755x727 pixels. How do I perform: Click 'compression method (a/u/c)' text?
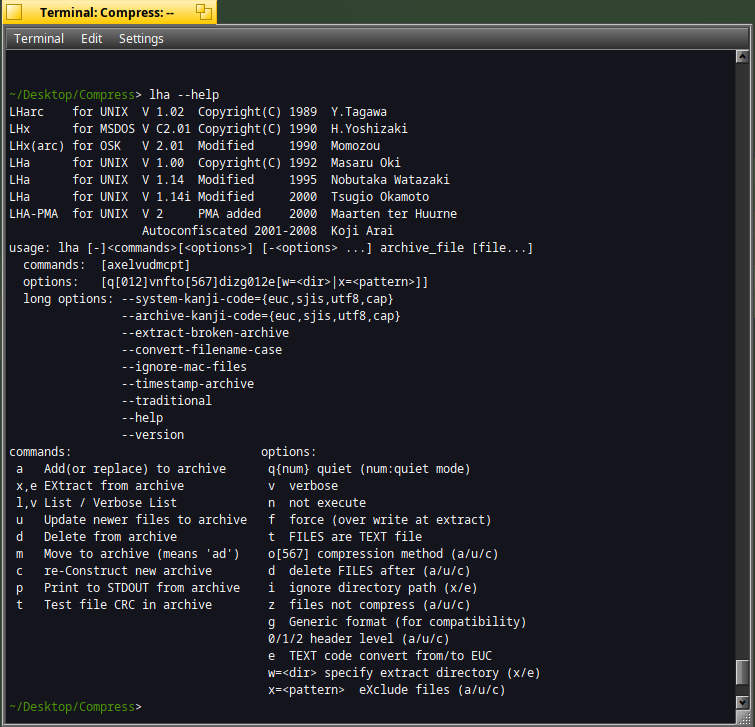(407, 554)
